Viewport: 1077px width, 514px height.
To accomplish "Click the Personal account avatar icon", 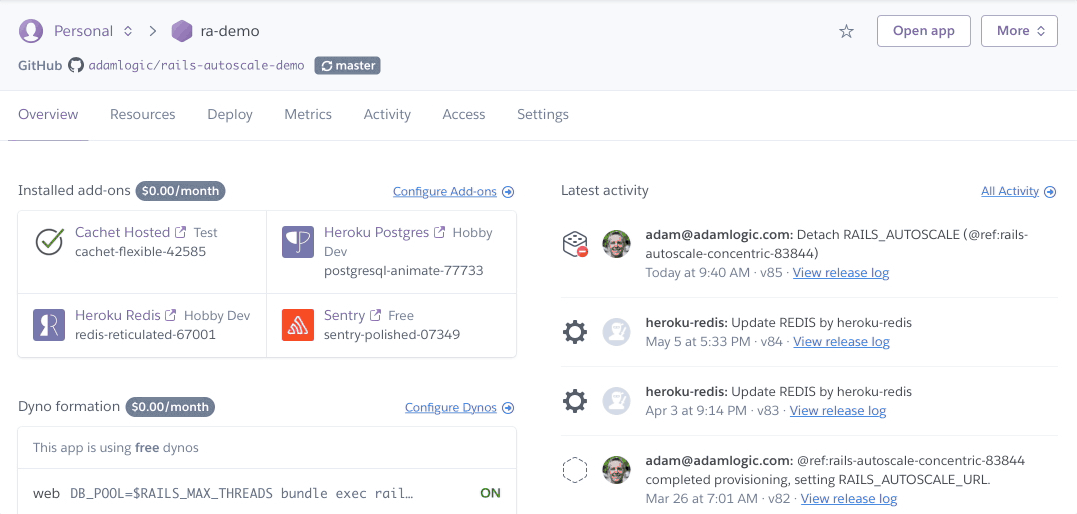I will (x=31, y=31).
